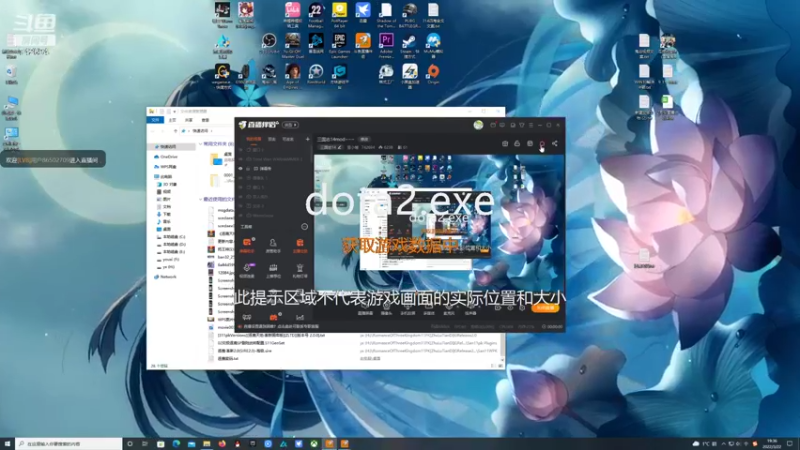Select the second scene tab in streaming app
Screen dimensions: 800x450
[x=272, y=139]
